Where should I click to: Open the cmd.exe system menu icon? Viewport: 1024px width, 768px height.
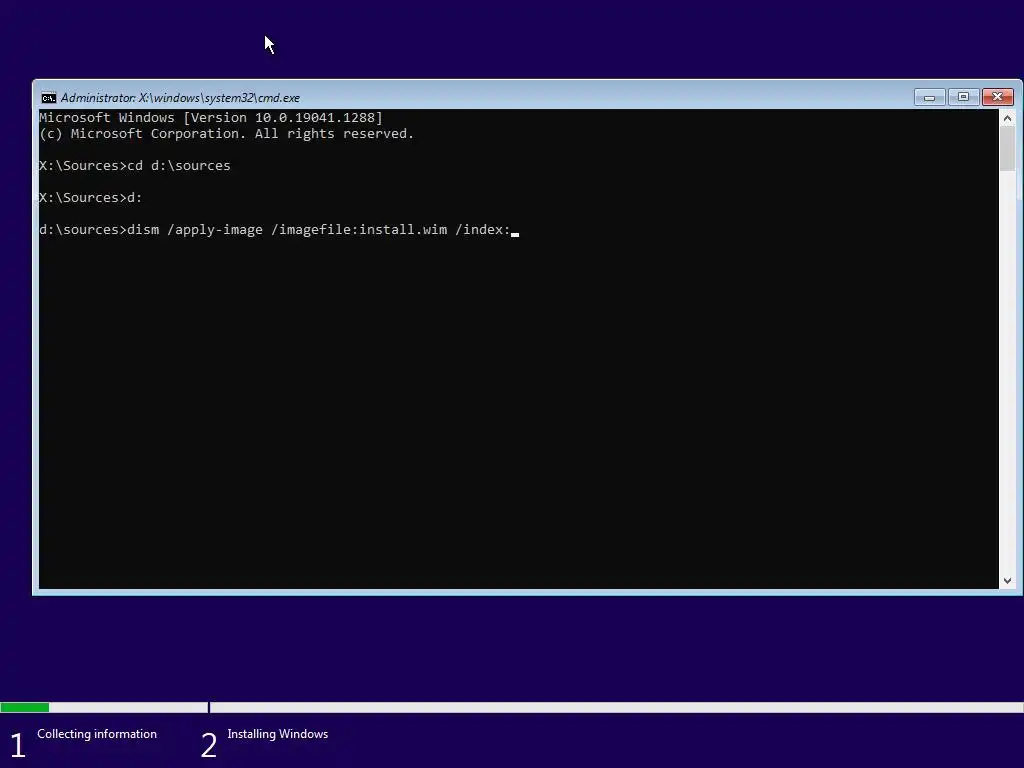48,98
